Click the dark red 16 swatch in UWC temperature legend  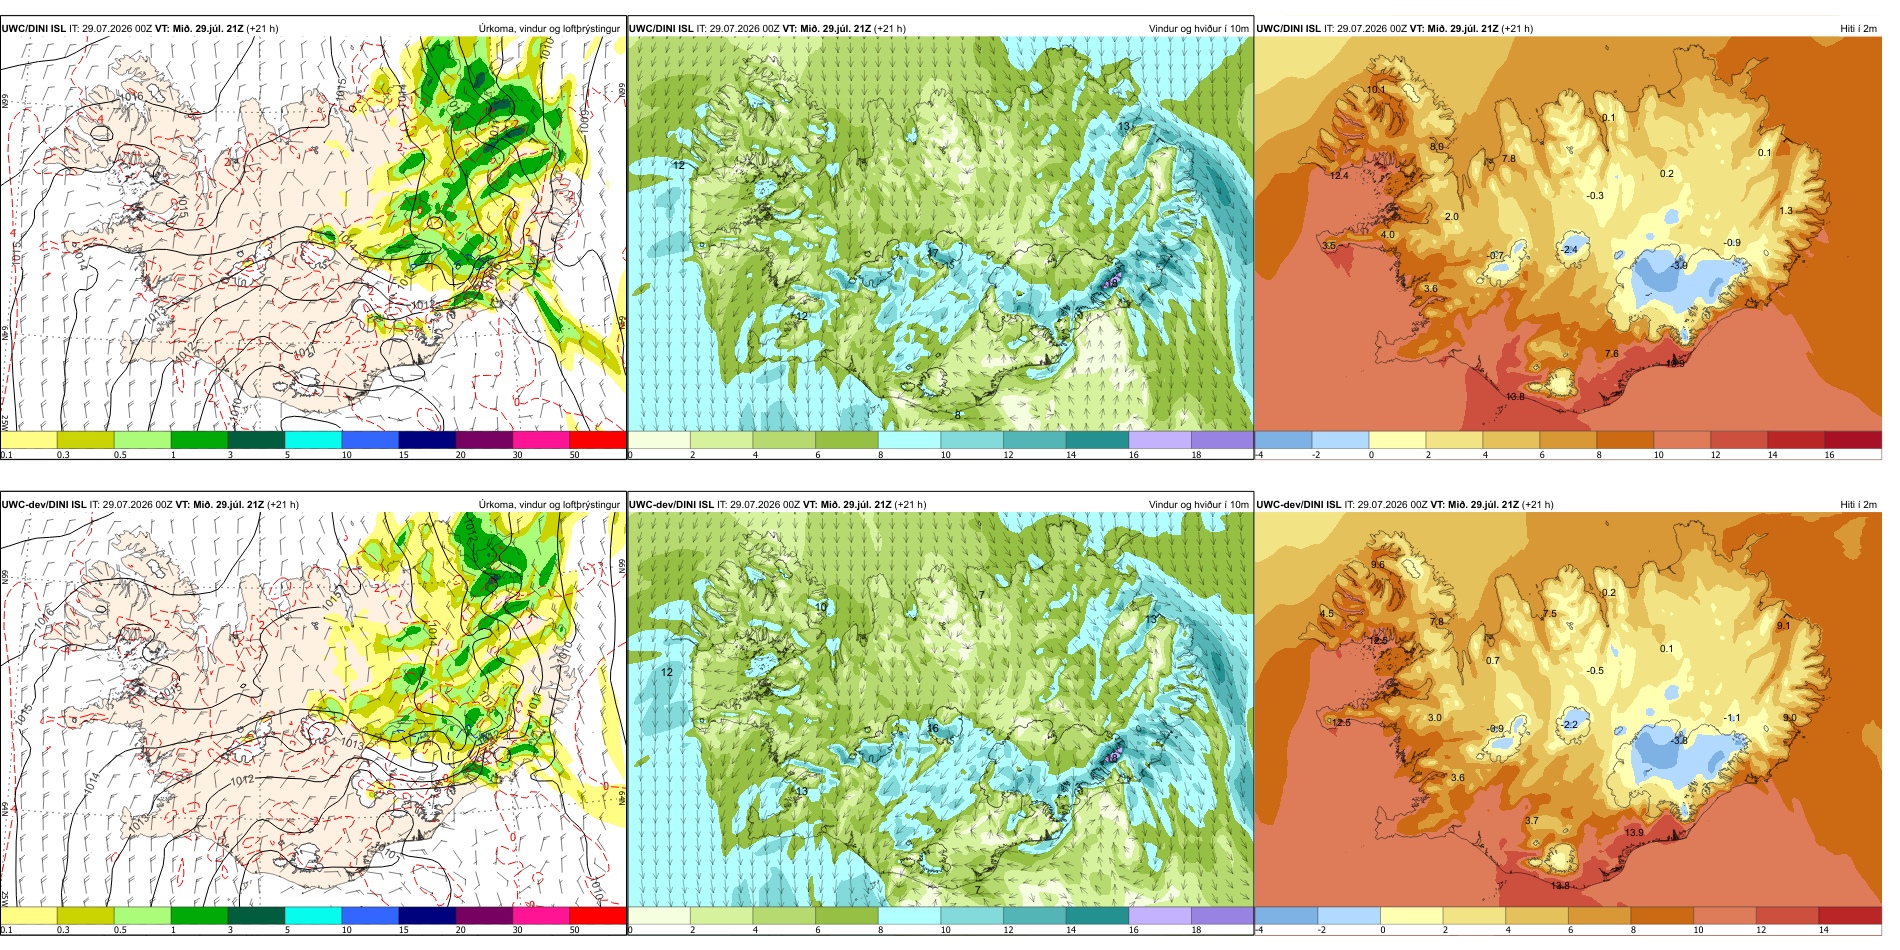1853,440
